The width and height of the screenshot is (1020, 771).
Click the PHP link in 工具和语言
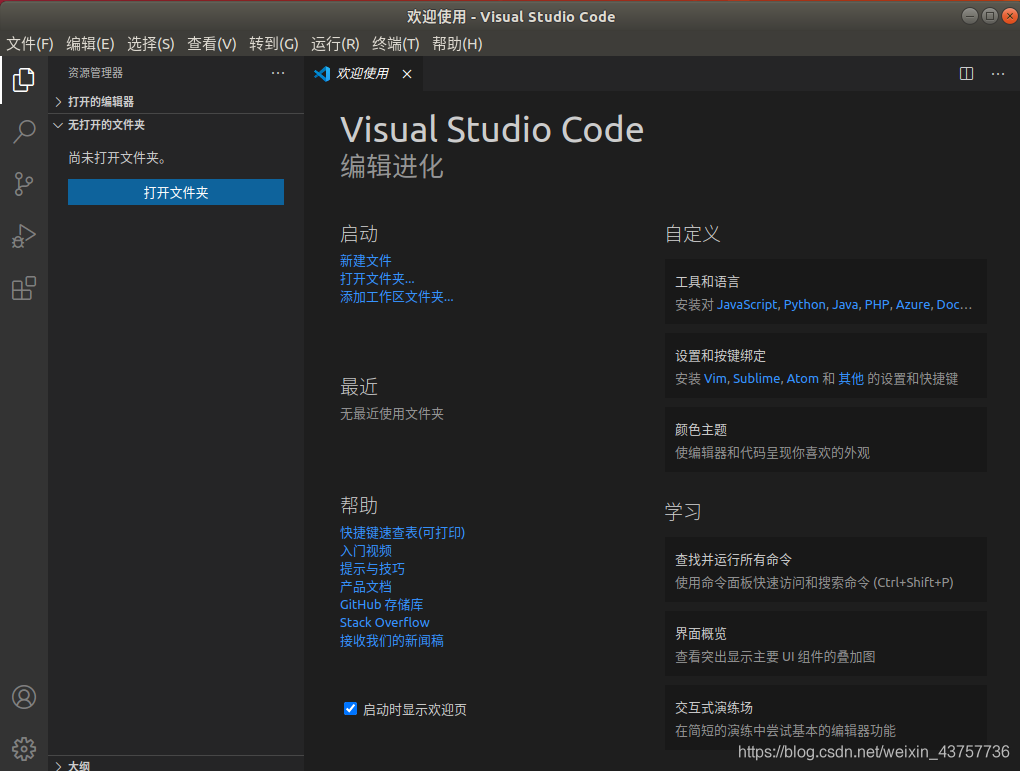(877, 304)
